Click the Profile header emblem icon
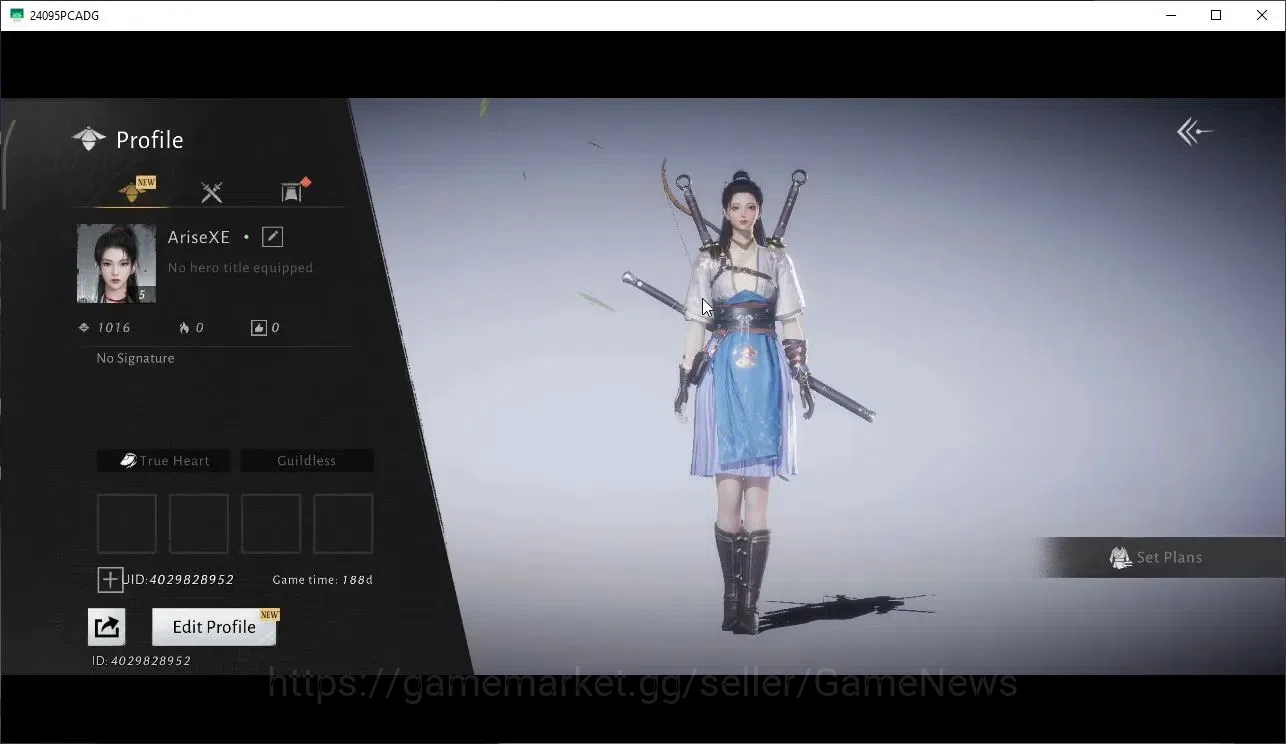1286x744 pixels. (x=89, y=139)
